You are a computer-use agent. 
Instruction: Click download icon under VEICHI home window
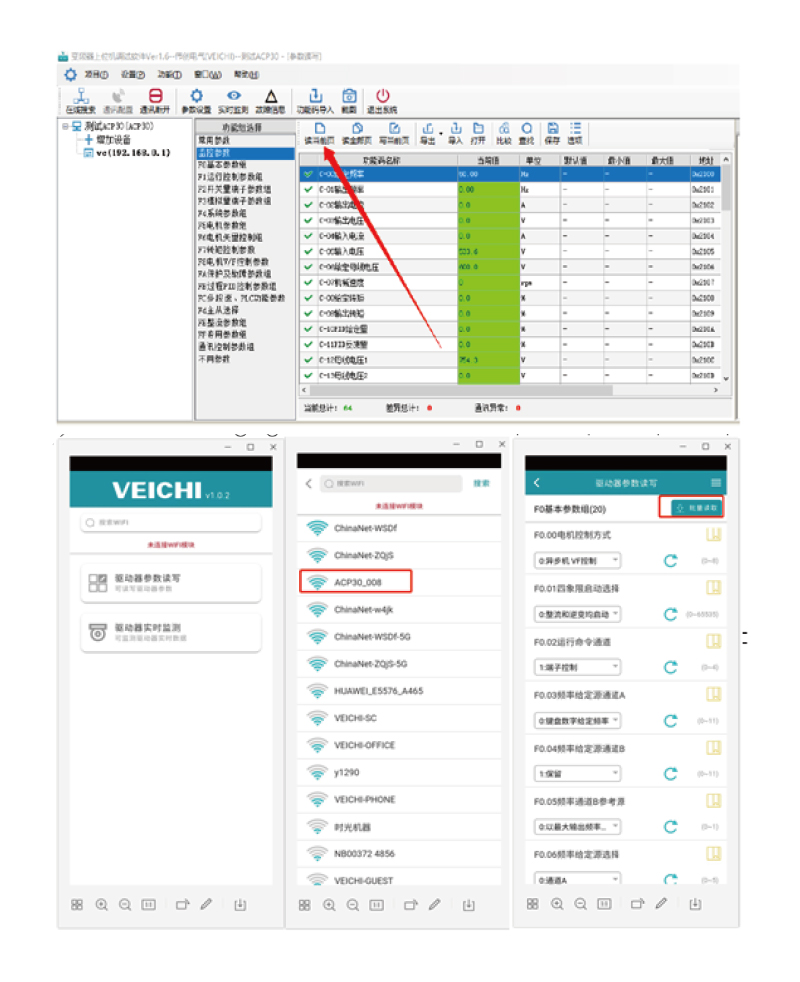(x=240, y=904)
